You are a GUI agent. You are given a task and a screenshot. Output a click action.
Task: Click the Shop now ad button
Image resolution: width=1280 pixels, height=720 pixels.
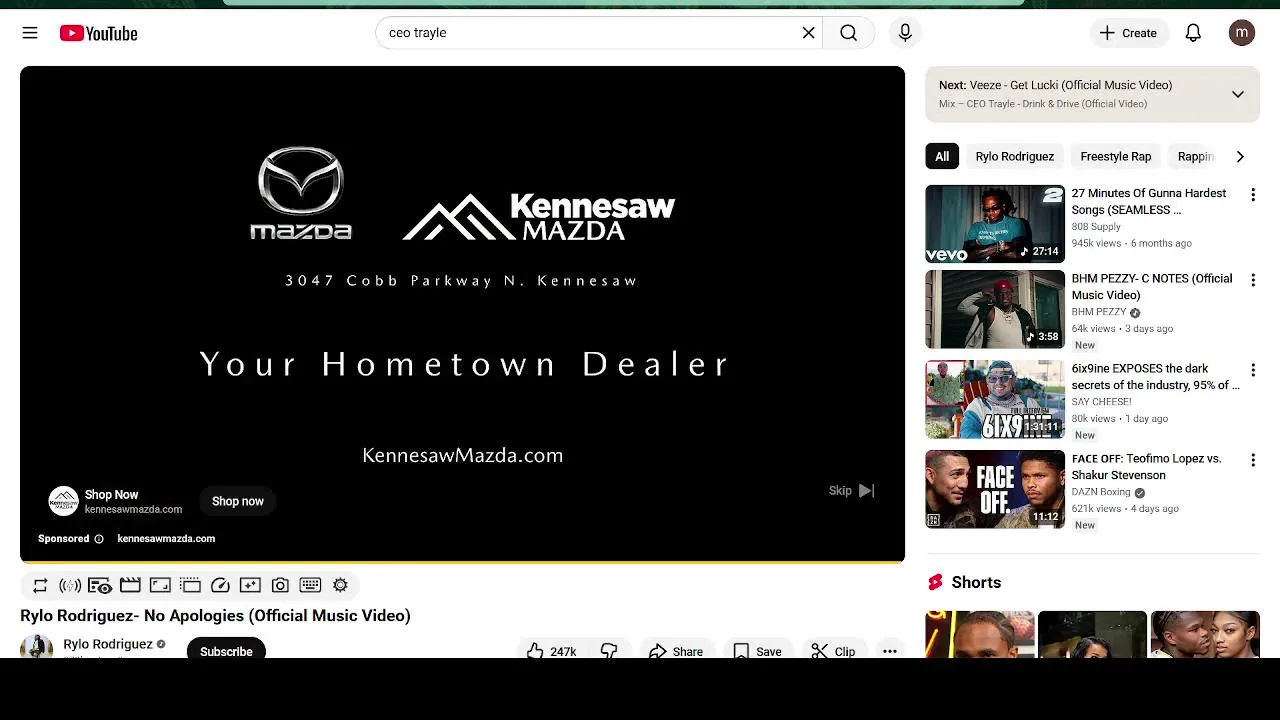(238, 501)
